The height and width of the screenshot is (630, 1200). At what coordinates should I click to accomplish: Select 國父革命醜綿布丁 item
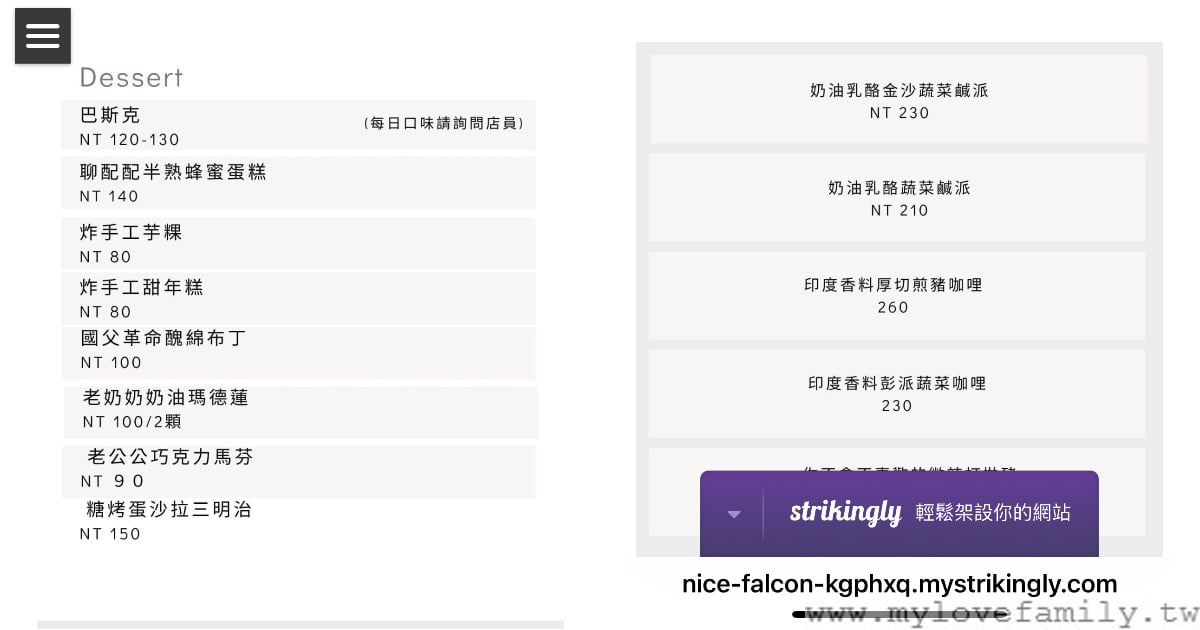pos(298,352)
